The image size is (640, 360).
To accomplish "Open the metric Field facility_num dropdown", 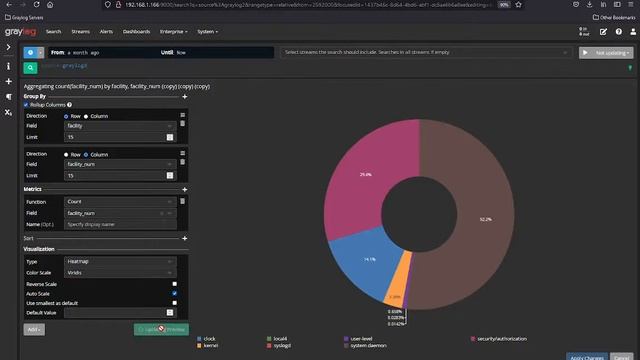I will (x=120, y=213).
